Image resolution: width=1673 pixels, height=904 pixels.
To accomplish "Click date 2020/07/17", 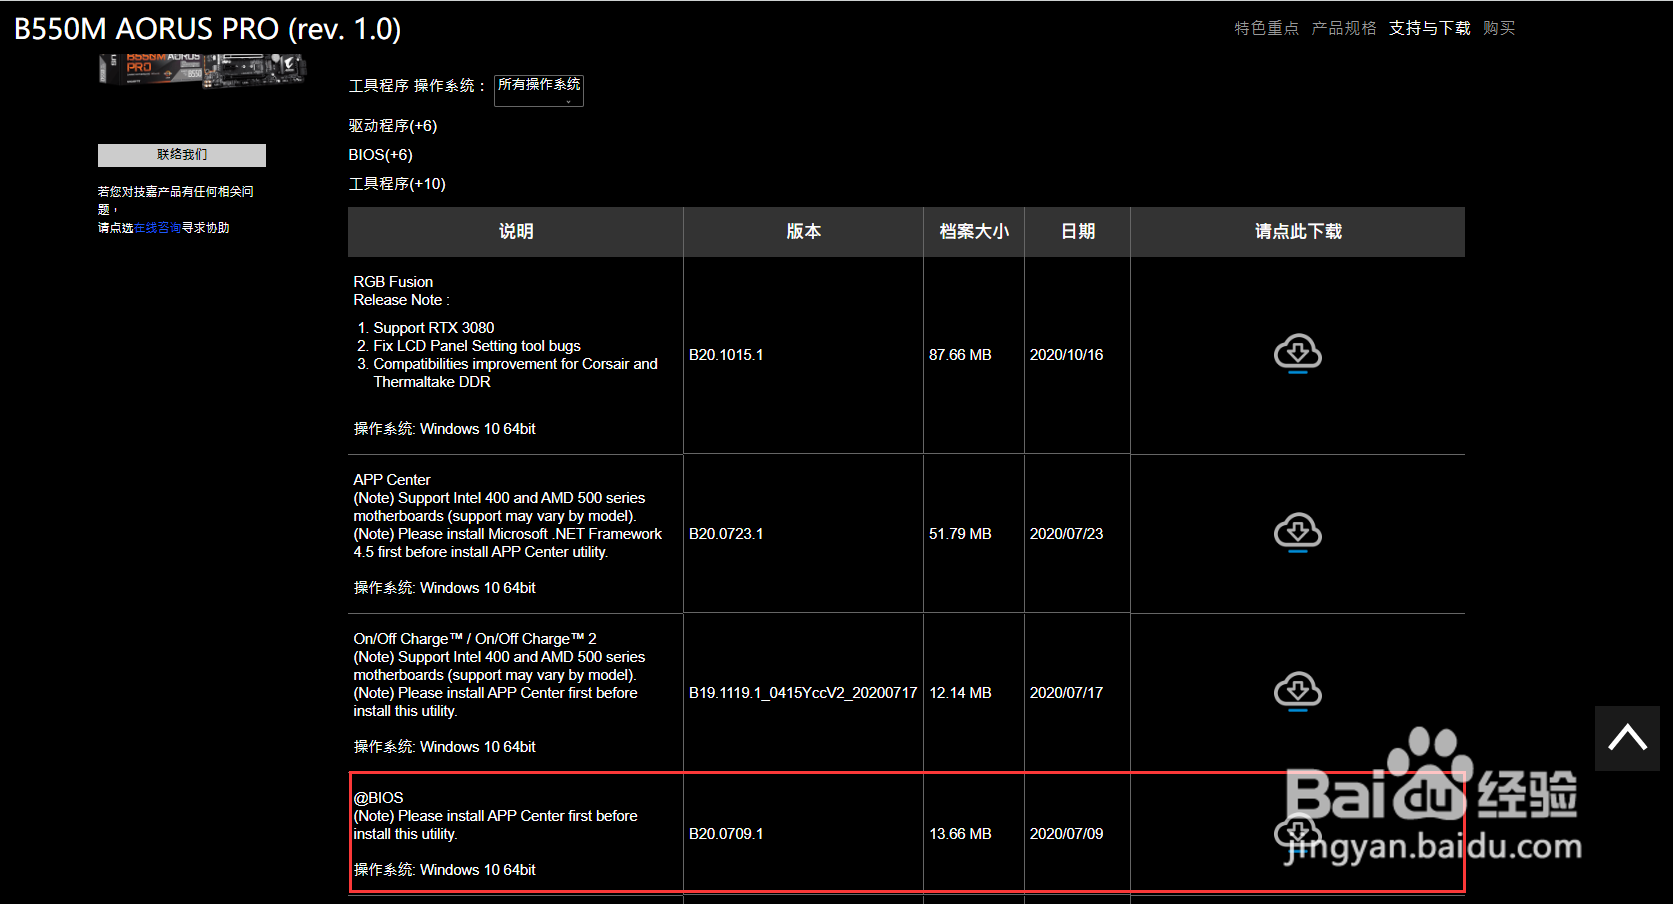I will (x=1066, y=693).
